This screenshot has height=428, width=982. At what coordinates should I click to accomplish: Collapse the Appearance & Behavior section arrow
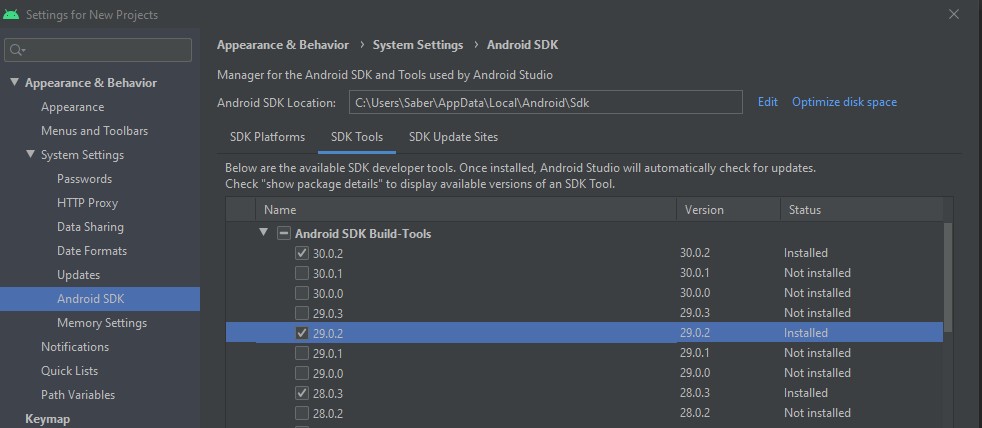tap(14, 82)
